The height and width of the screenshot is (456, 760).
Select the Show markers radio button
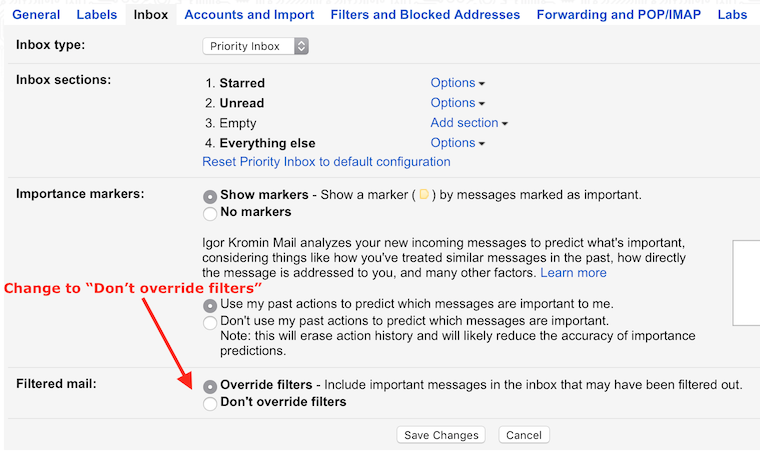[210, 197]
